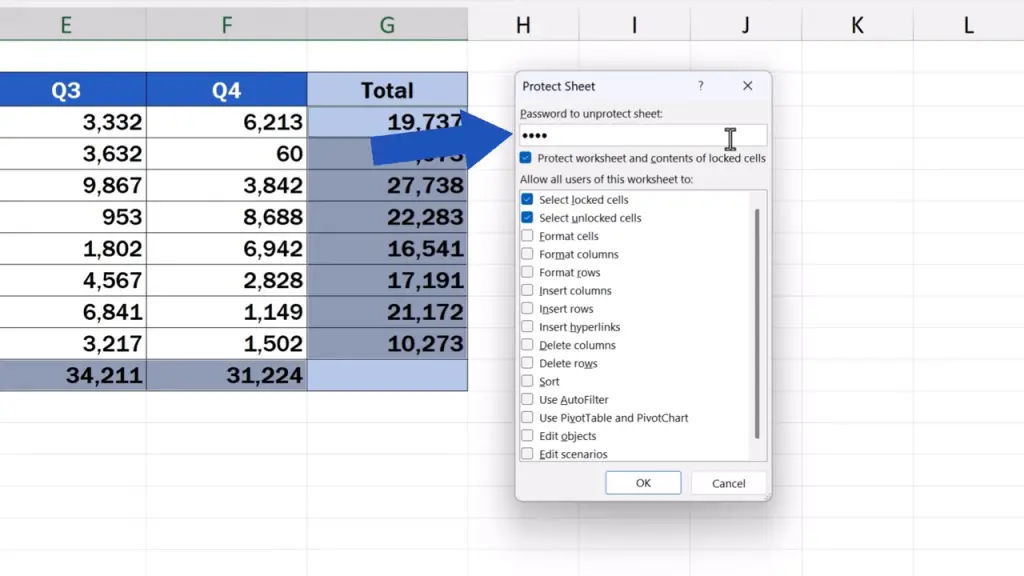Screen dimensions: 1024x576
Task: Enable Use AutoFilter checkbox
Action: pos(528,400)
